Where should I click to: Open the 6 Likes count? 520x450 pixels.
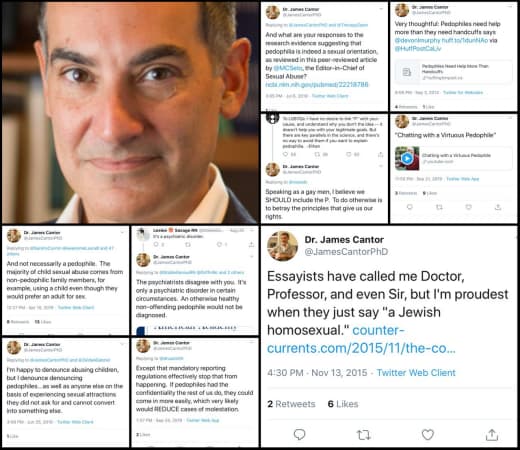pos(343,404)
